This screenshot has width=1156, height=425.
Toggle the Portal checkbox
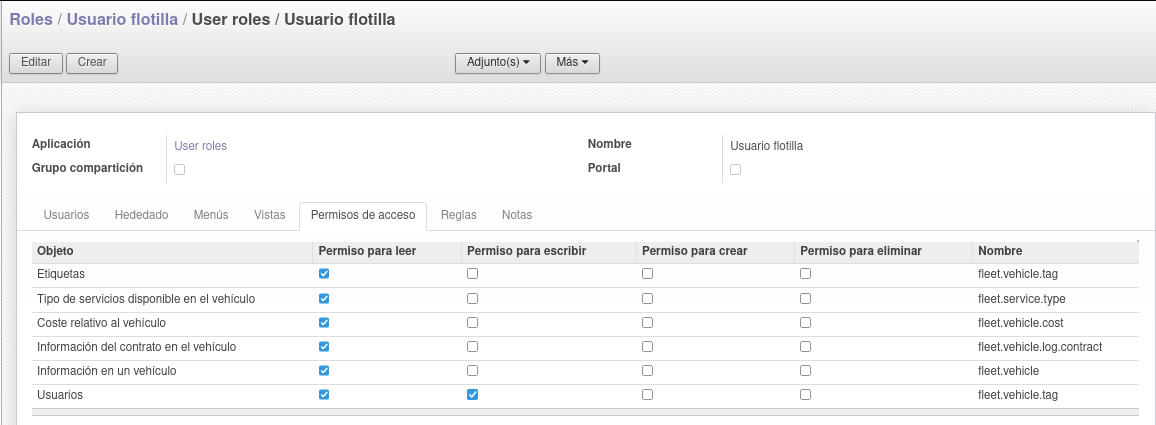(735, 170)
